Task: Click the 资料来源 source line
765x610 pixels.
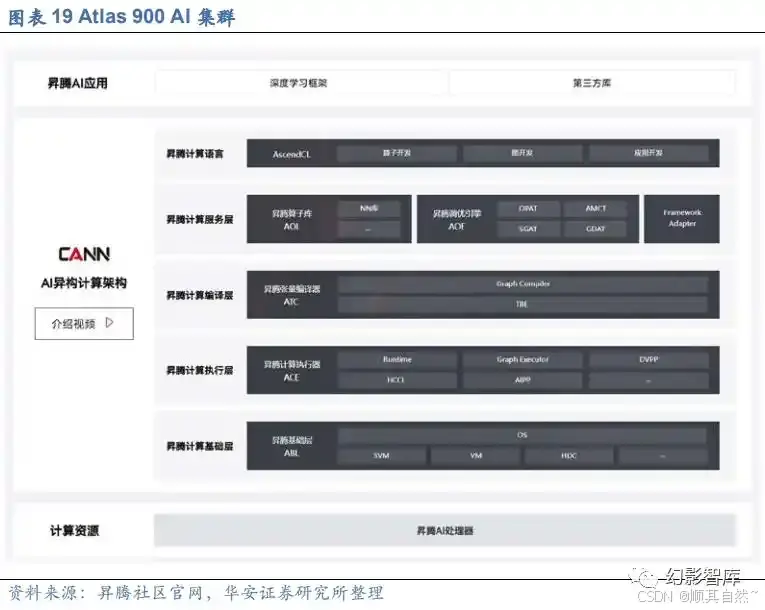Action: (196, 593)
